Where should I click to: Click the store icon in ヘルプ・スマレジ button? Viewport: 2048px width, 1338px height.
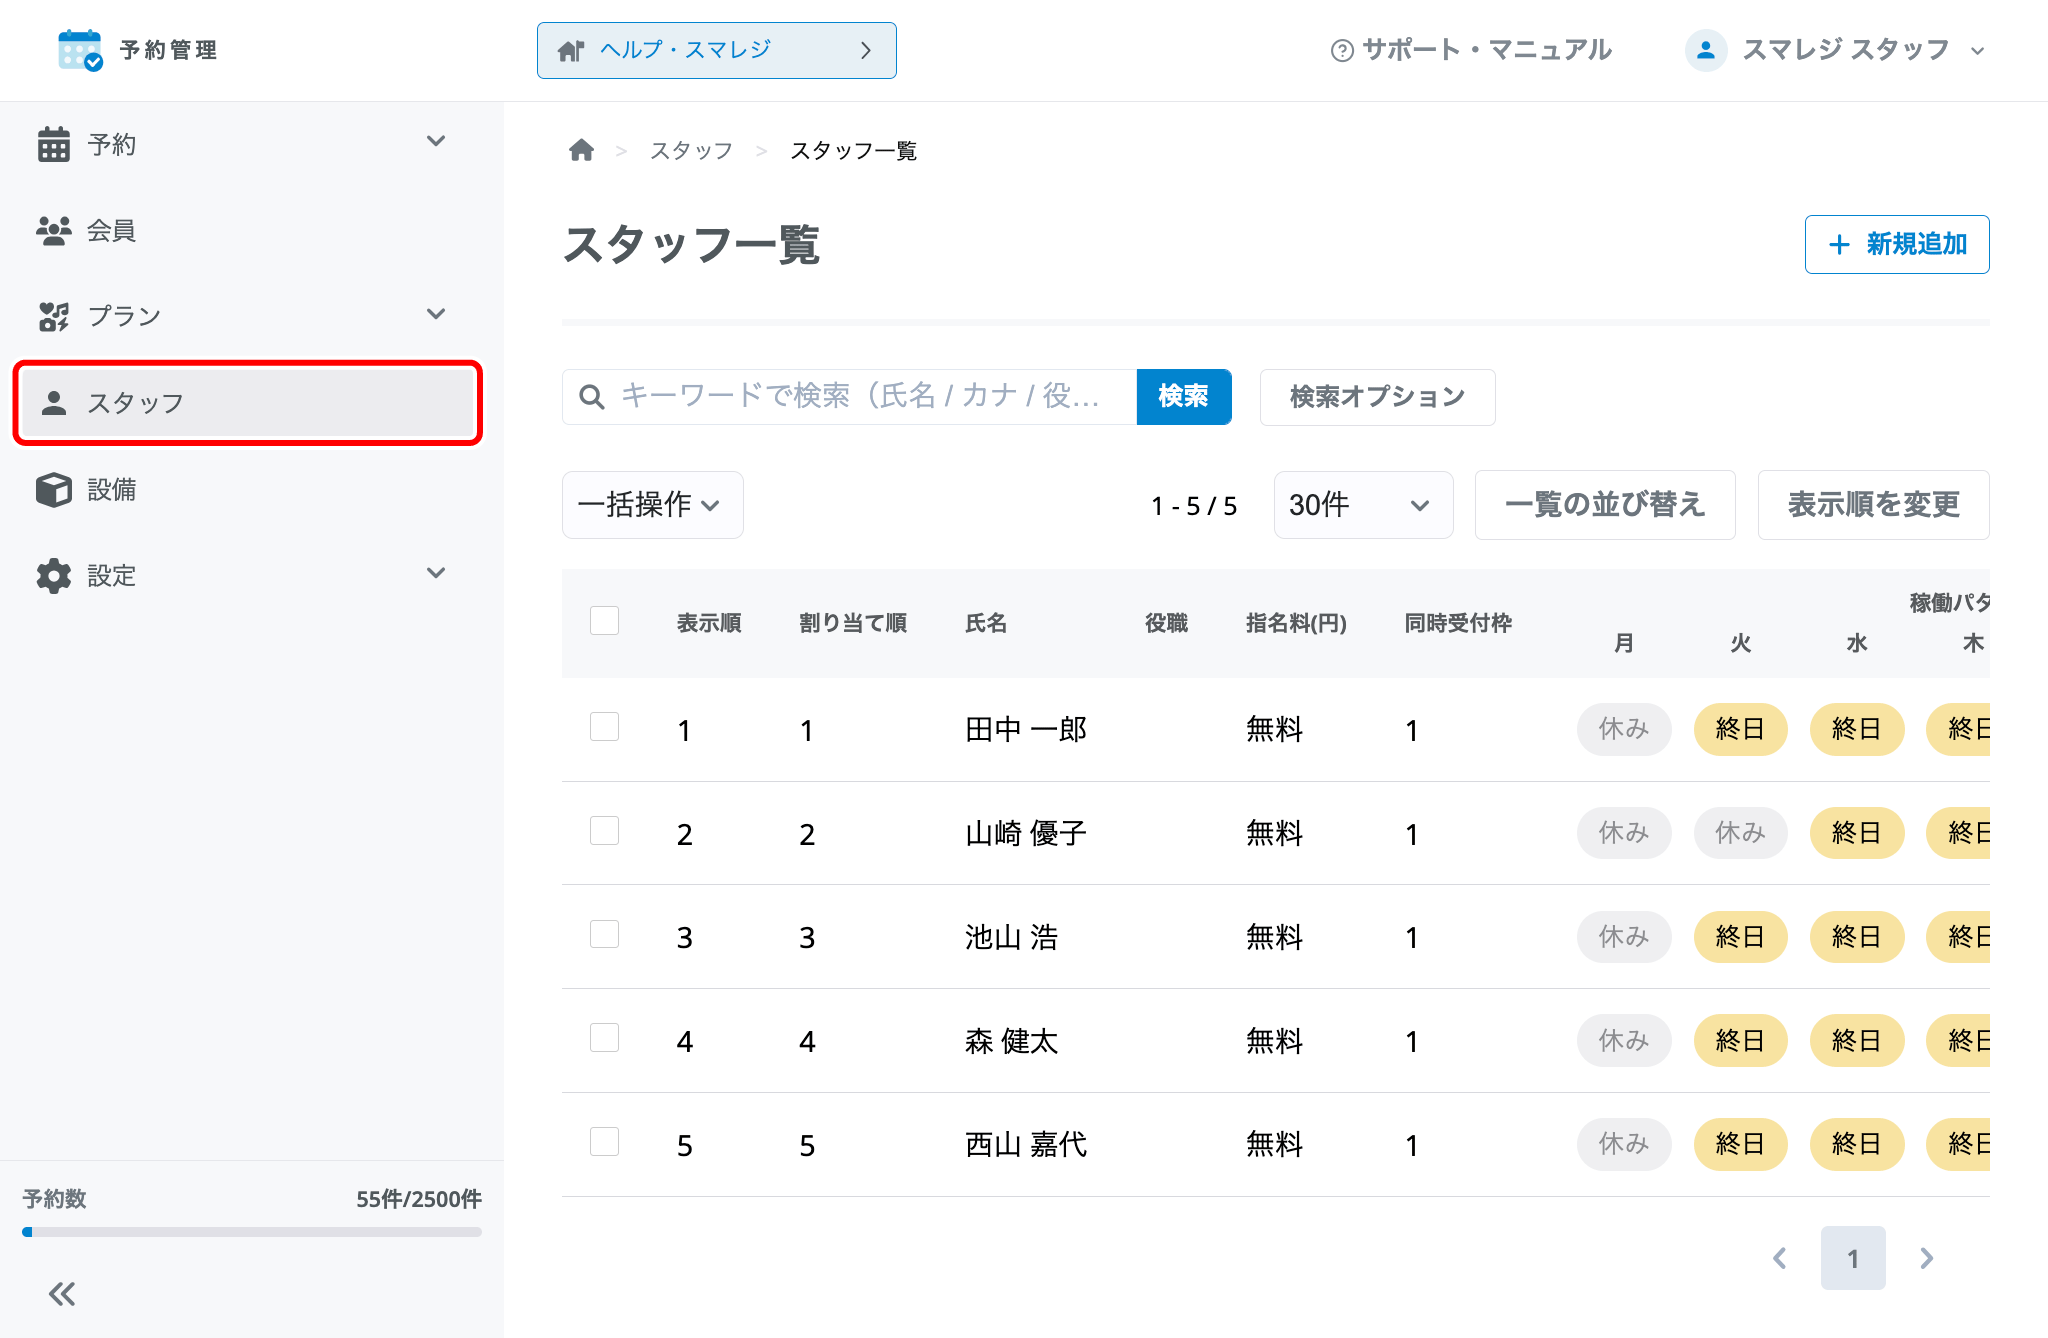(571, 51)
